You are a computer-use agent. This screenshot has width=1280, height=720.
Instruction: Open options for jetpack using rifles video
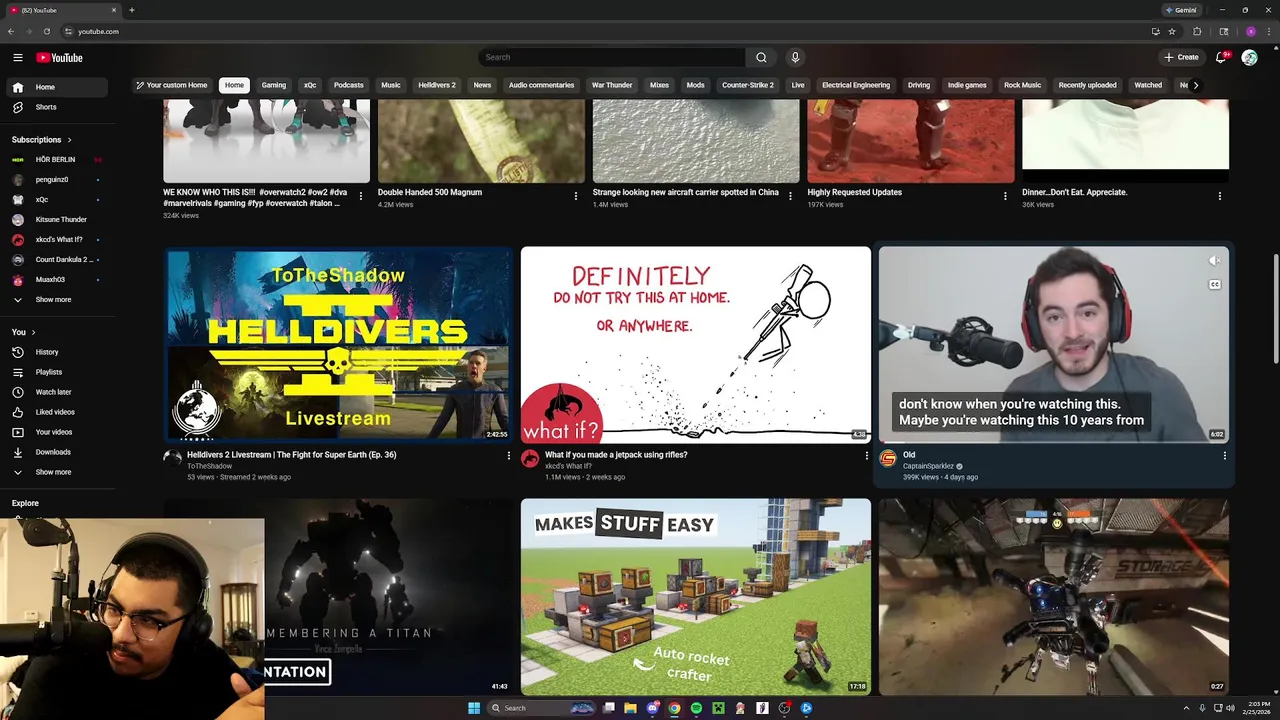pyautogui.click(x=867, y=456)
